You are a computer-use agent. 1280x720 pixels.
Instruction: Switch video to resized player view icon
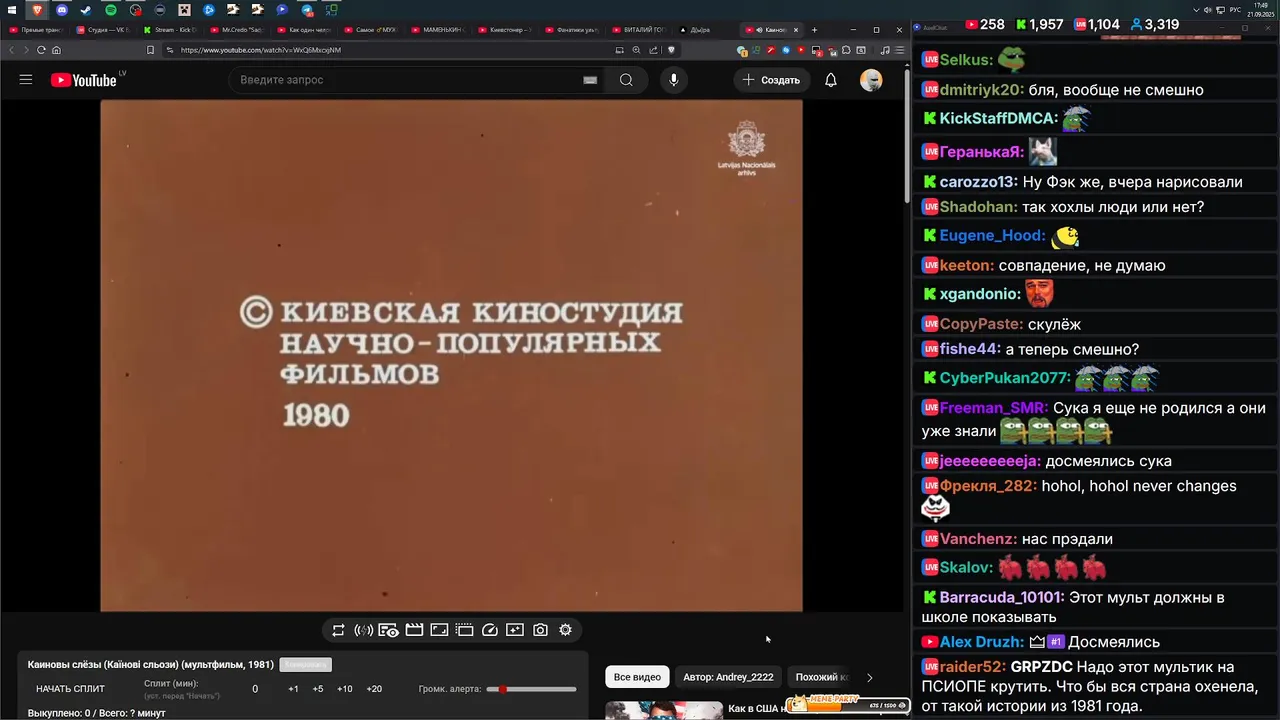439,630
